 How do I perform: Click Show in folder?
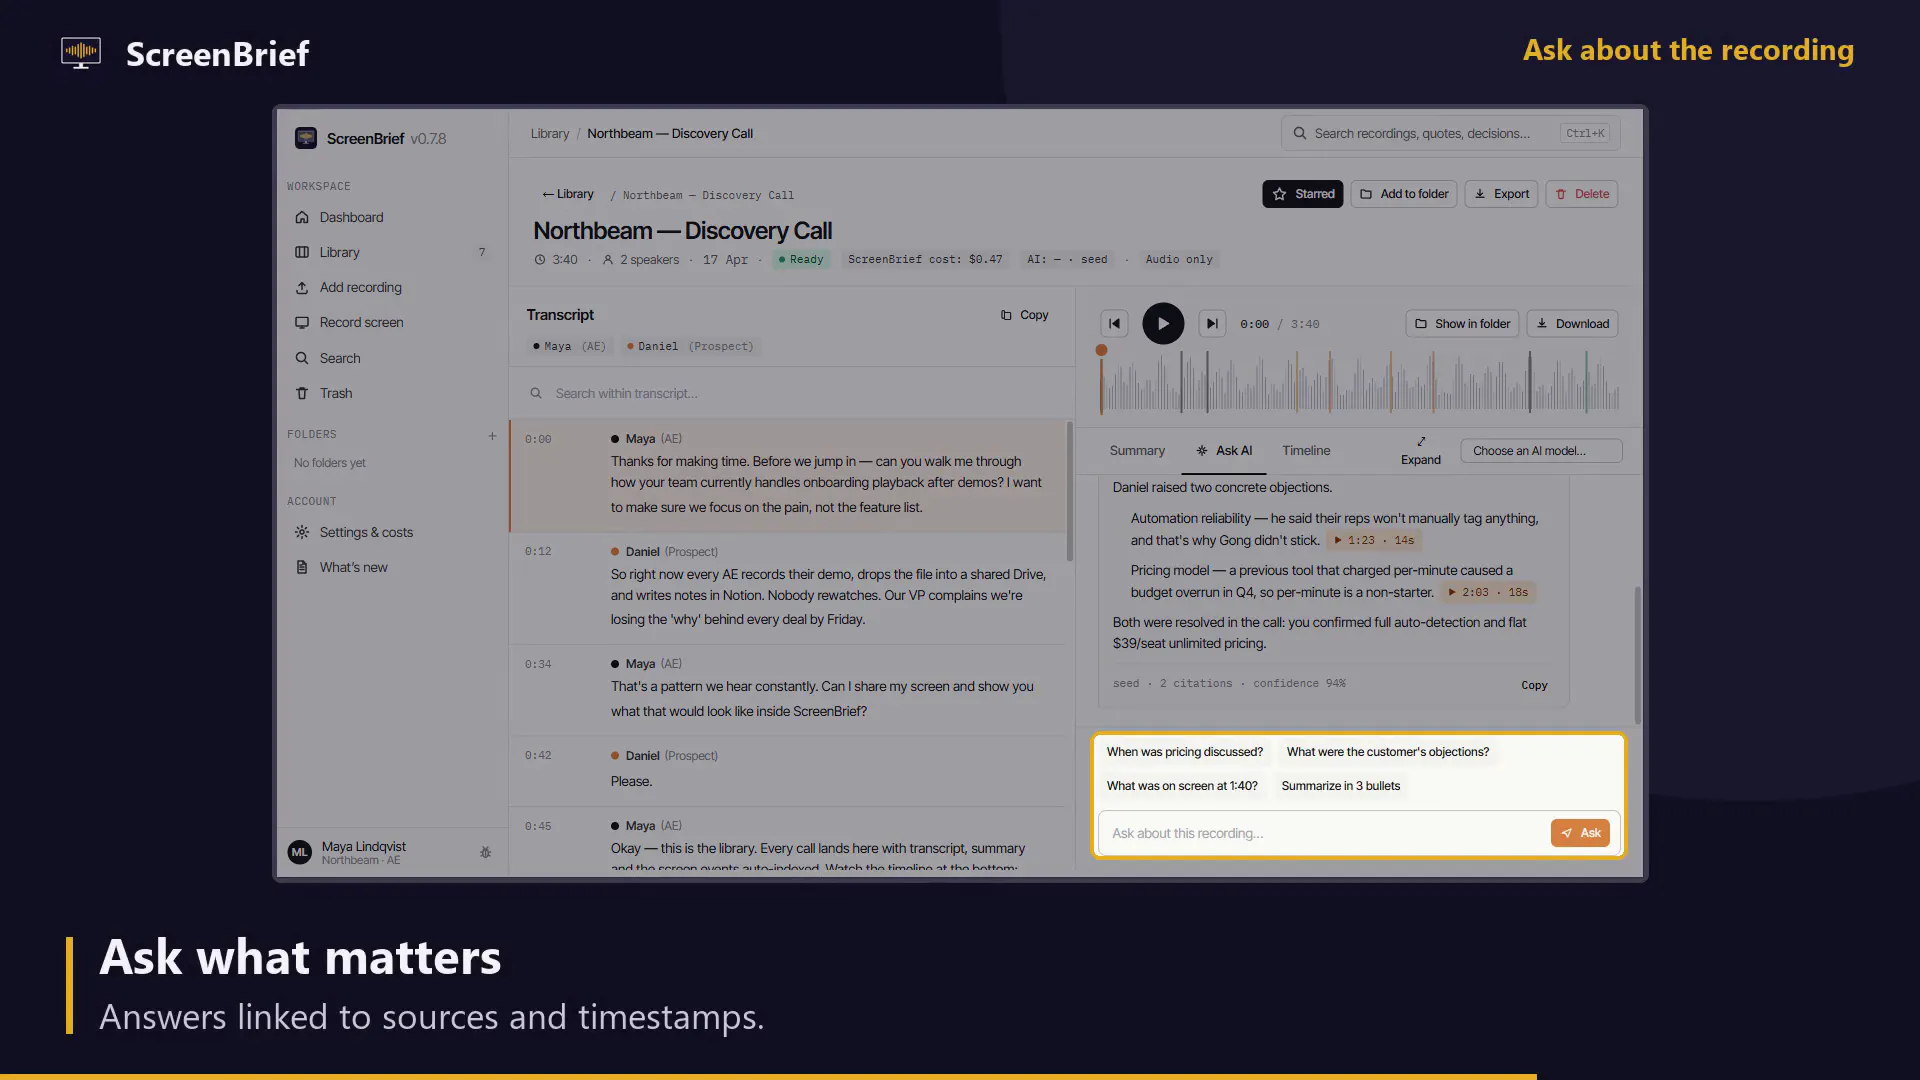pos(1462,324)
